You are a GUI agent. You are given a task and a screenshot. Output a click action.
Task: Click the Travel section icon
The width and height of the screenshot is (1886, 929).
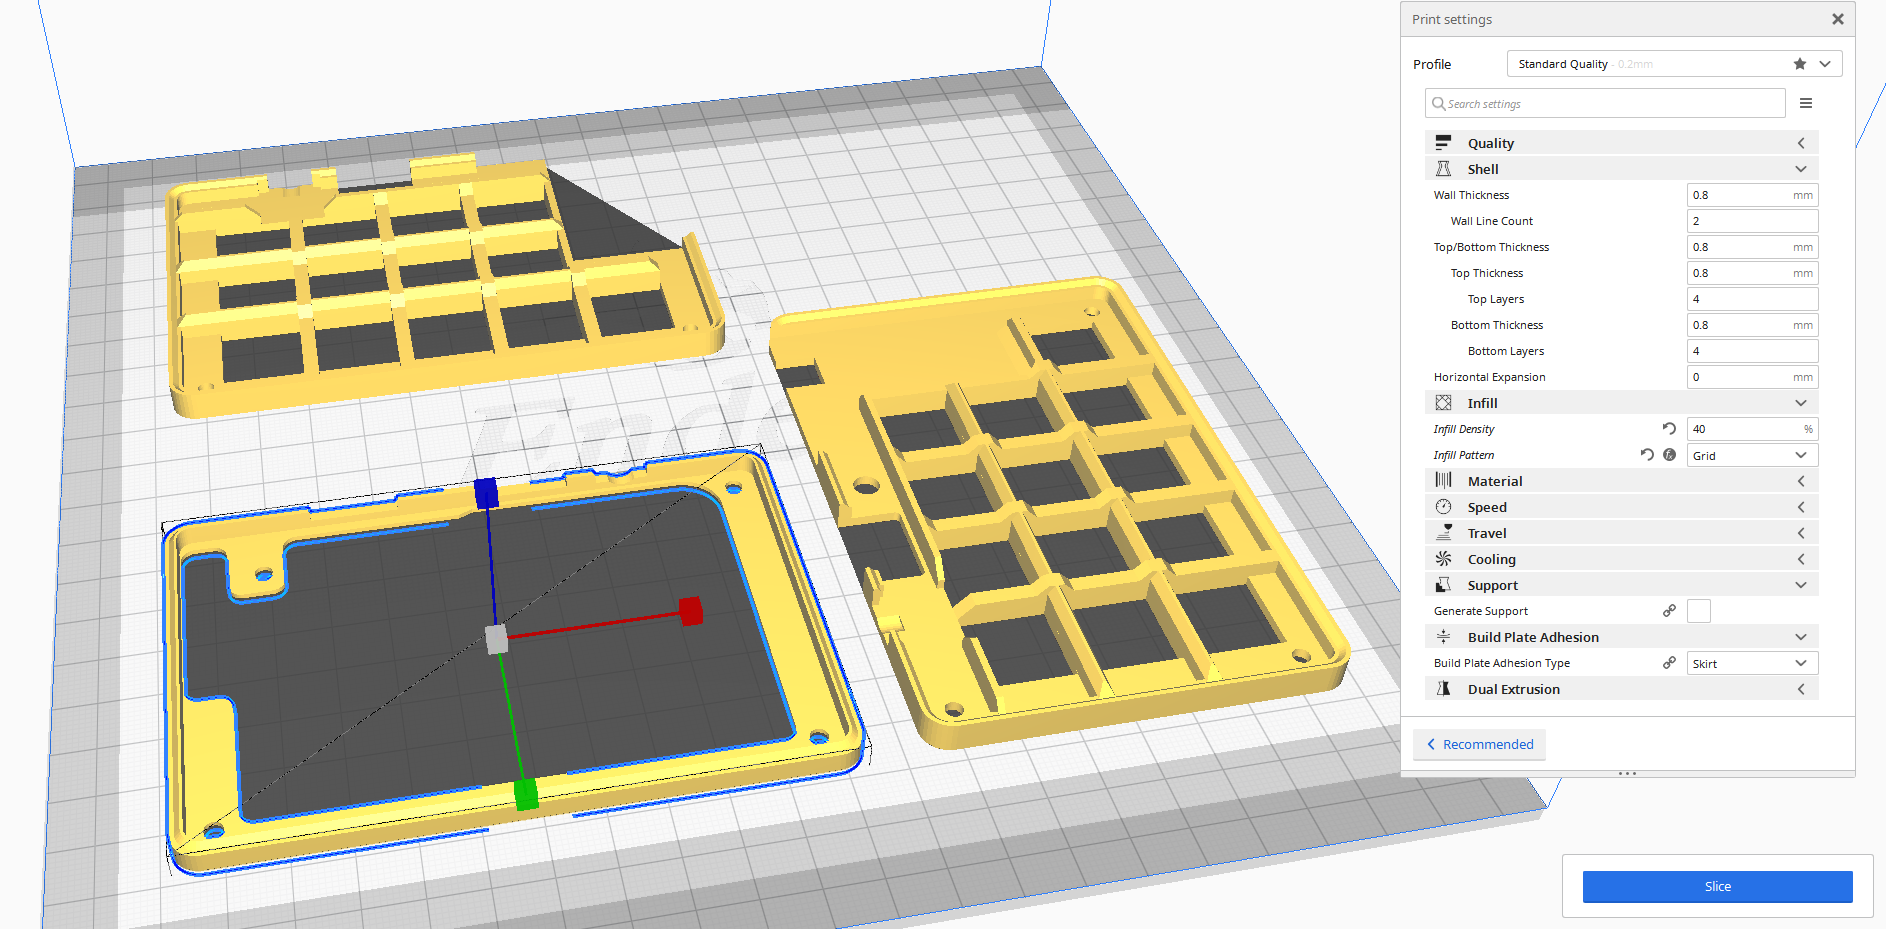(1444, 532)
